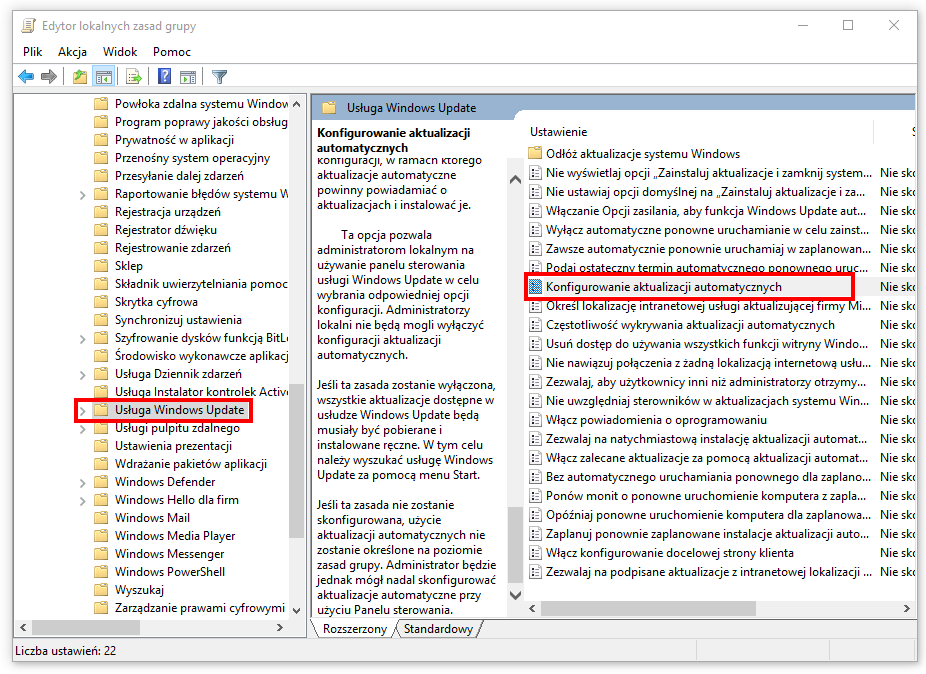
Task: Select Synchronizuj ustawienia folder
Action: coord(178,320)
